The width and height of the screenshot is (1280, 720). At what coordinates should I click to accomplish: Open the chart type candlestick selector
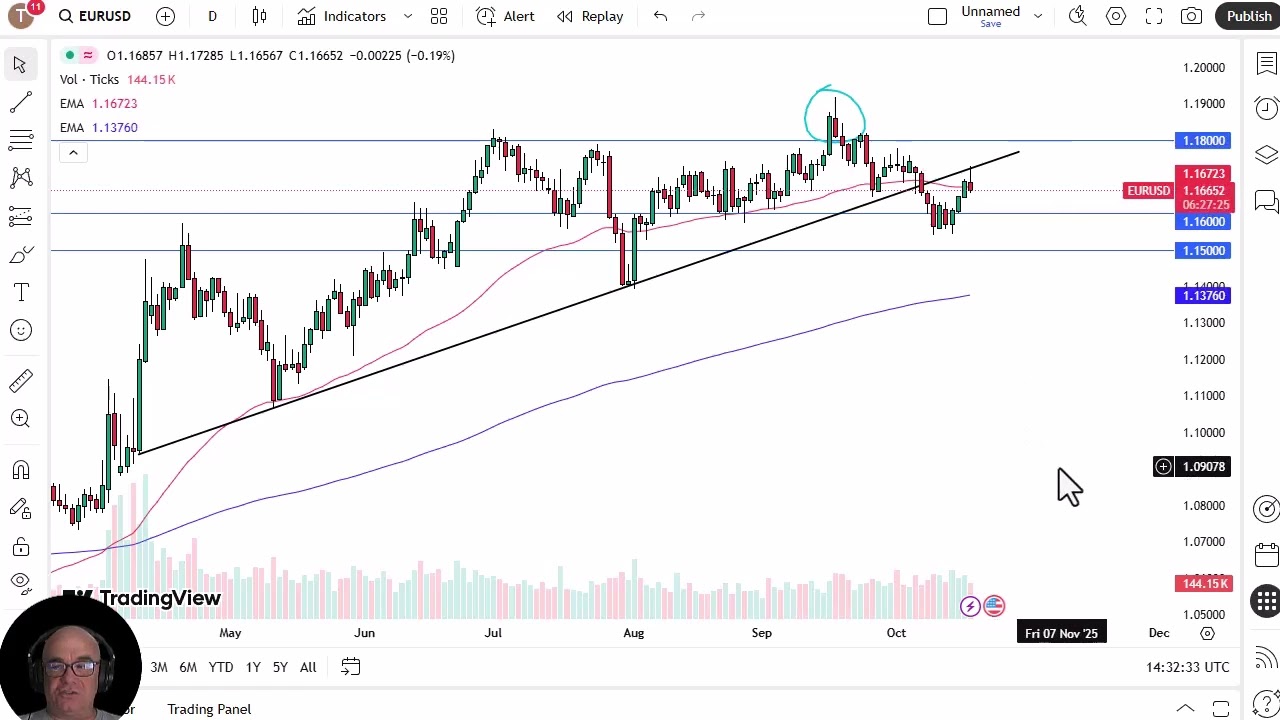[x=260, y=16]
